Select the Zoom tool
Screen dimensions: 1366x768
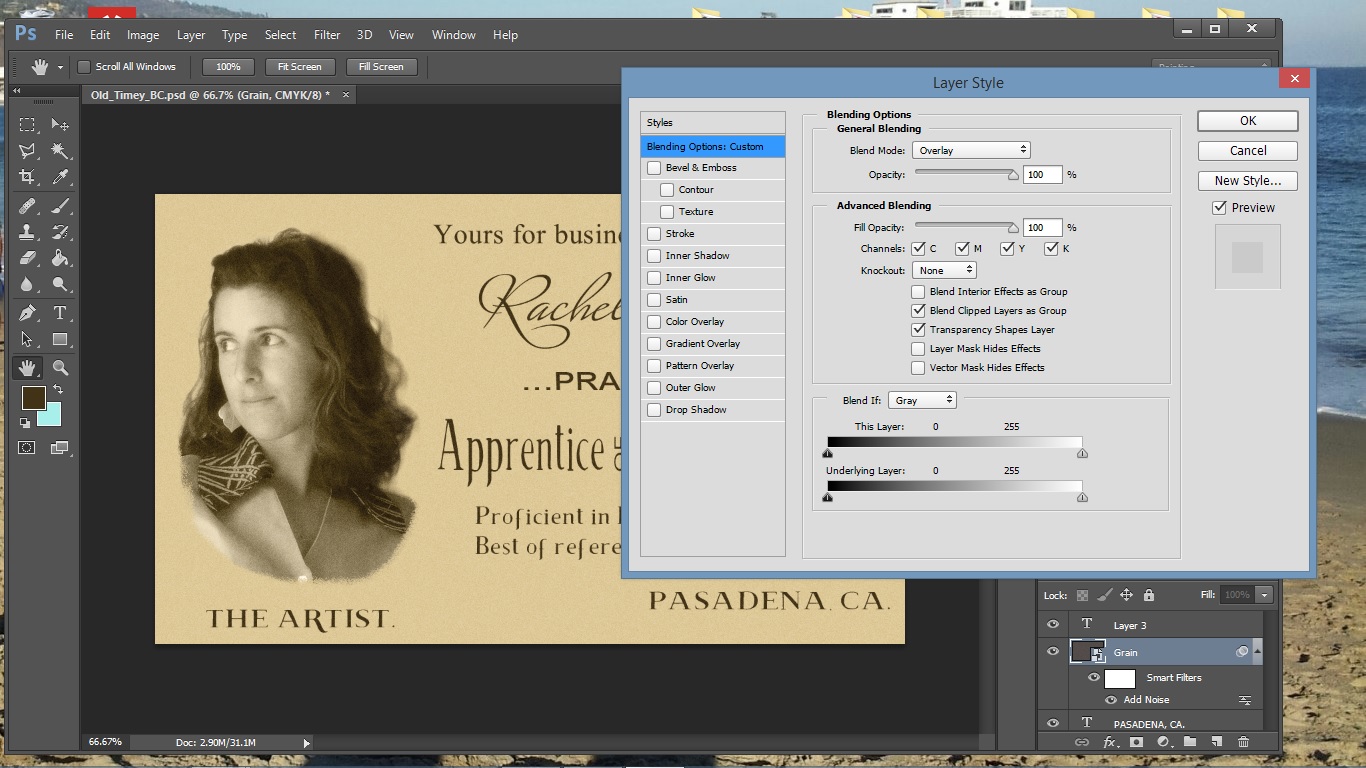pyautogui.click(x=60, y=368)
